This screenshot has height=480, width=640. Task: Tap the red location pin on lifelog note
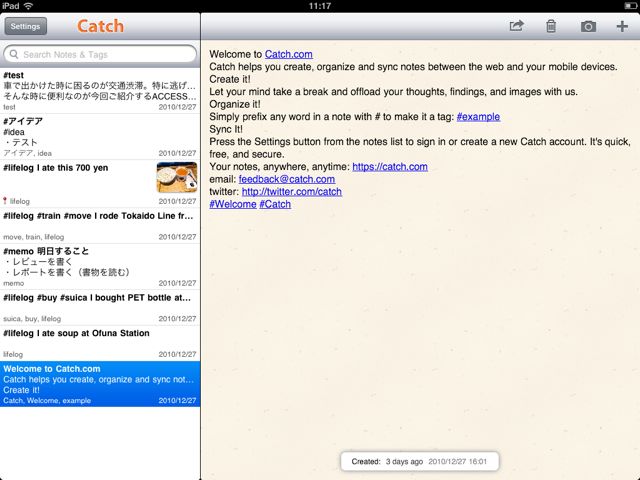click(x=5, y=201)
